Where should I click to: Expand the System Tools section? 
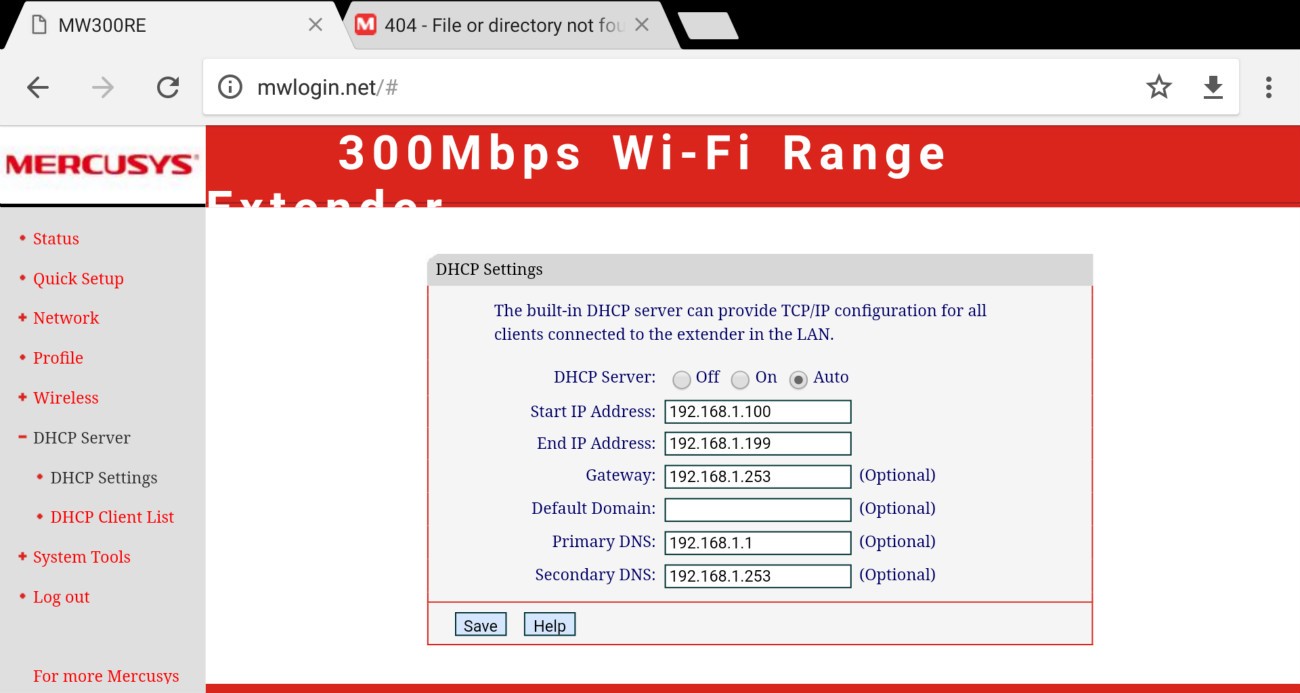coord(81,557)
